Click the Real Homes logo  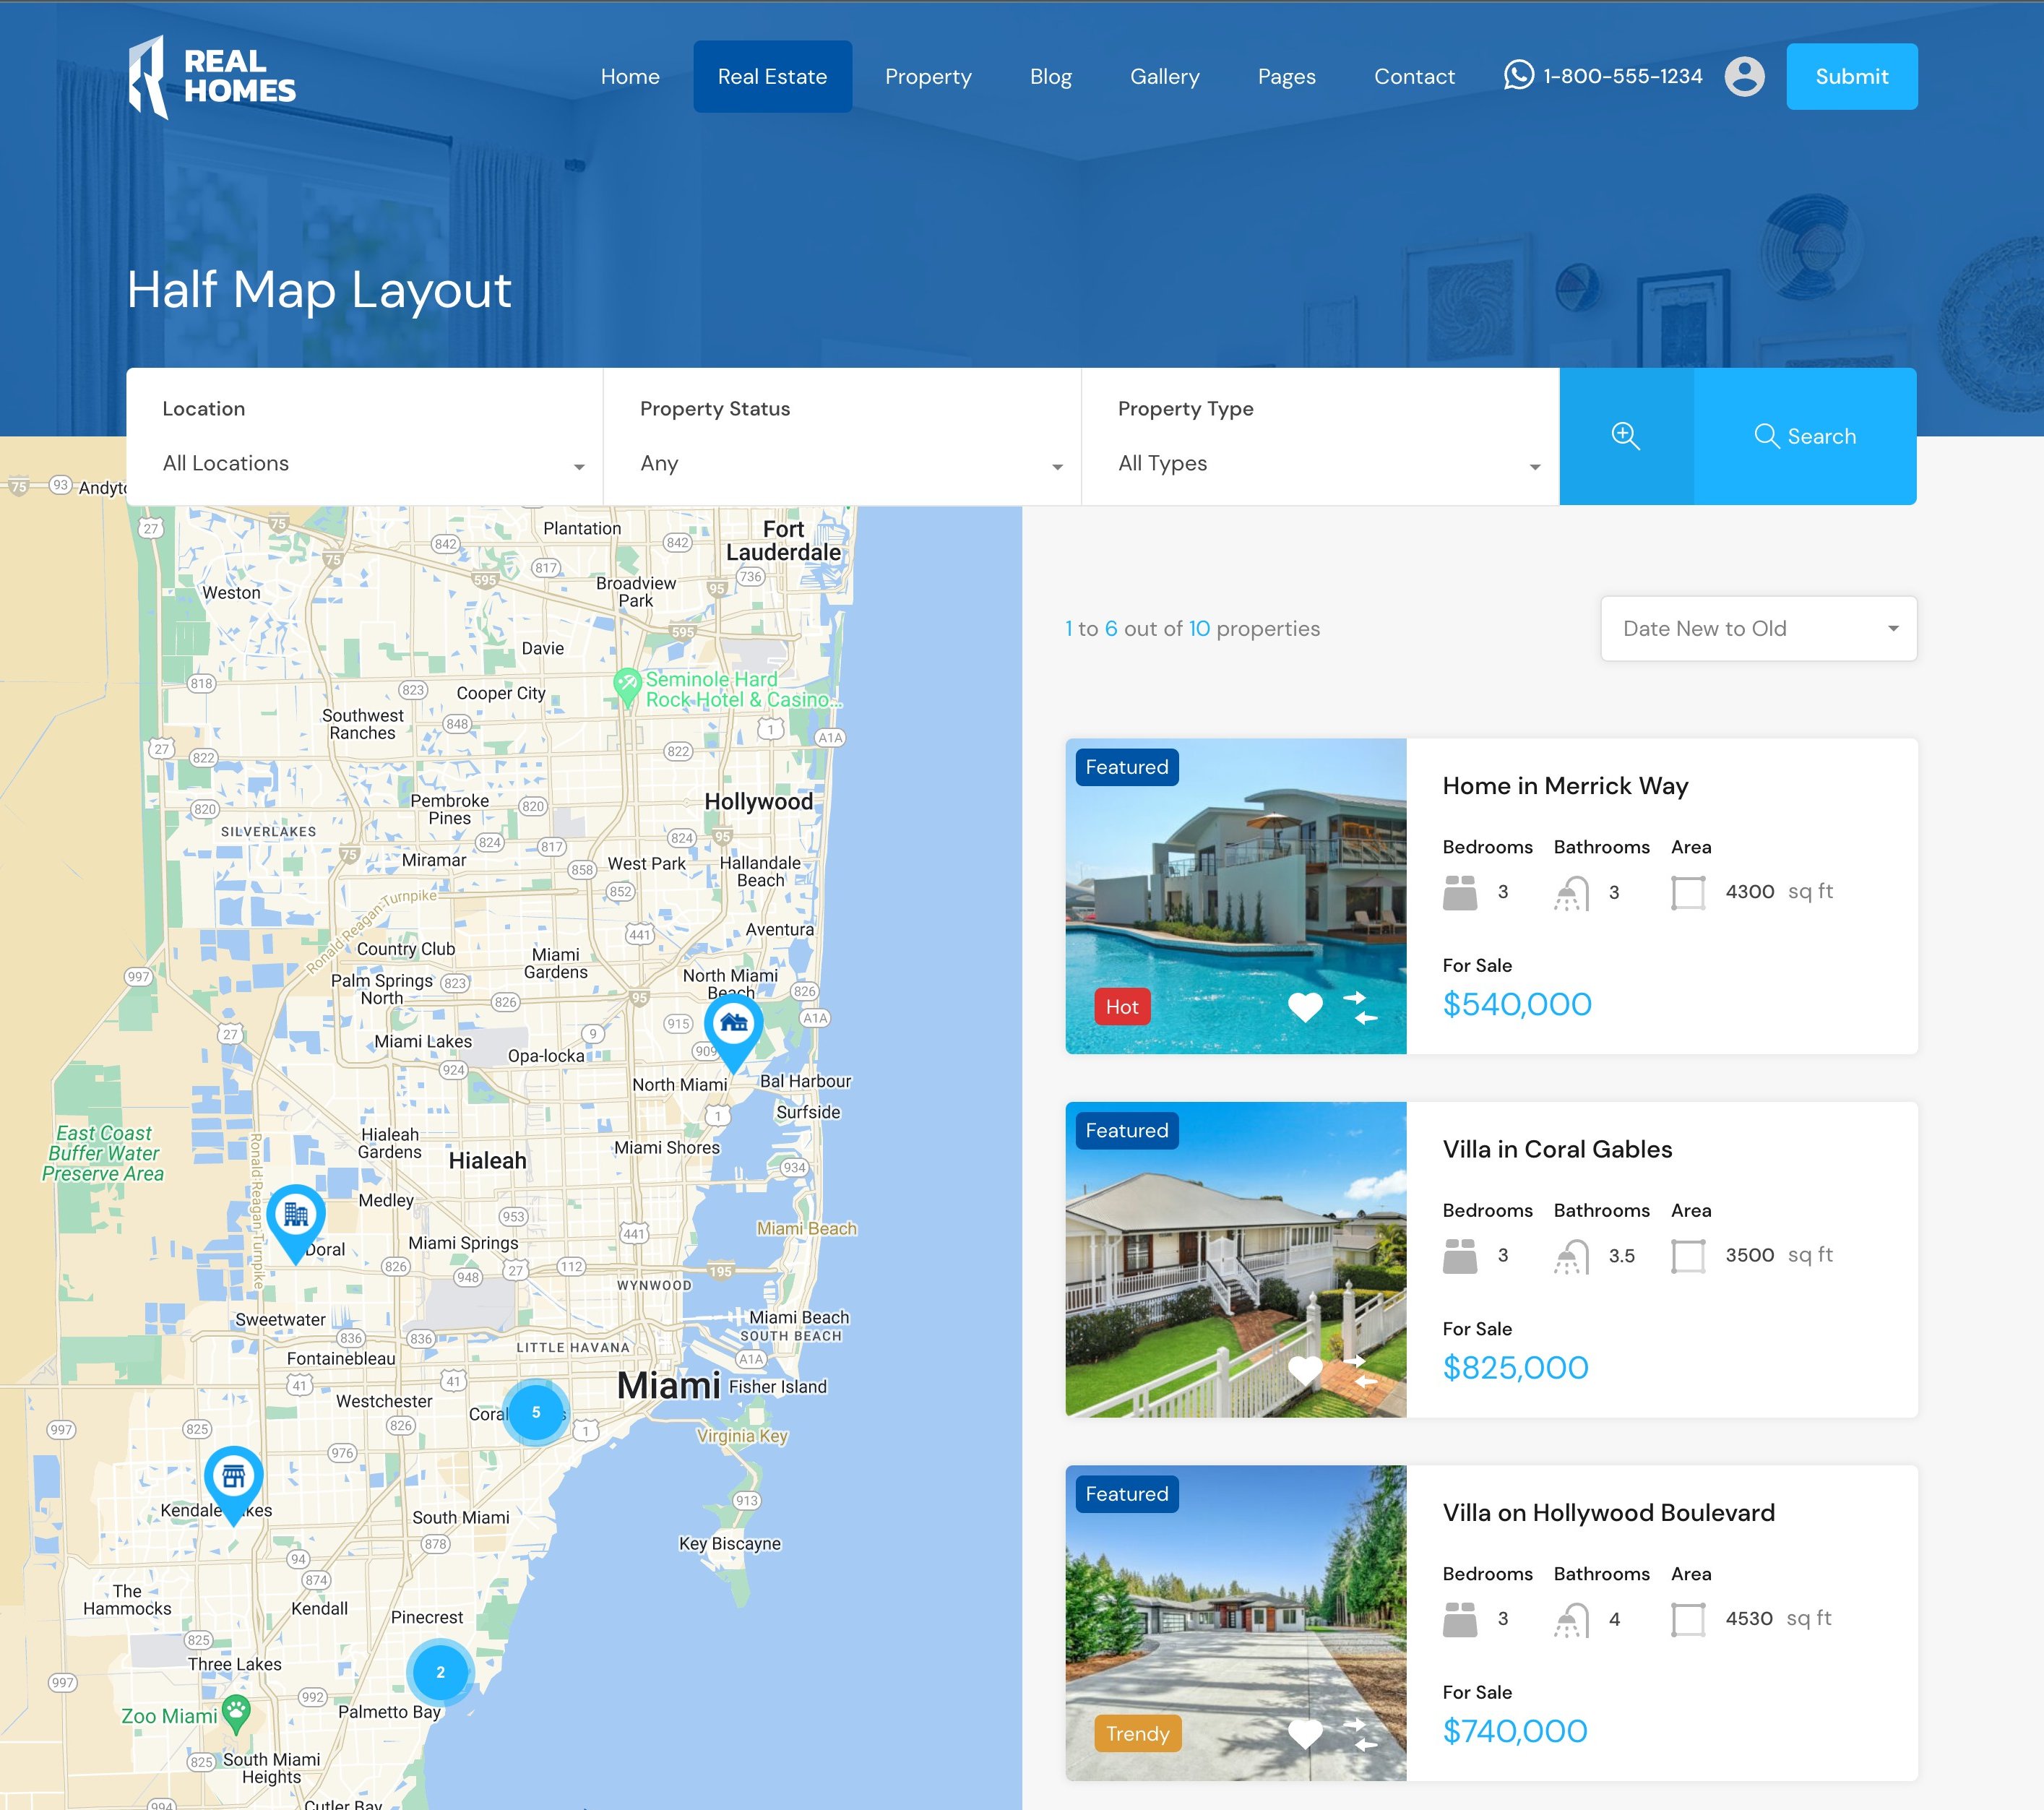212,77
